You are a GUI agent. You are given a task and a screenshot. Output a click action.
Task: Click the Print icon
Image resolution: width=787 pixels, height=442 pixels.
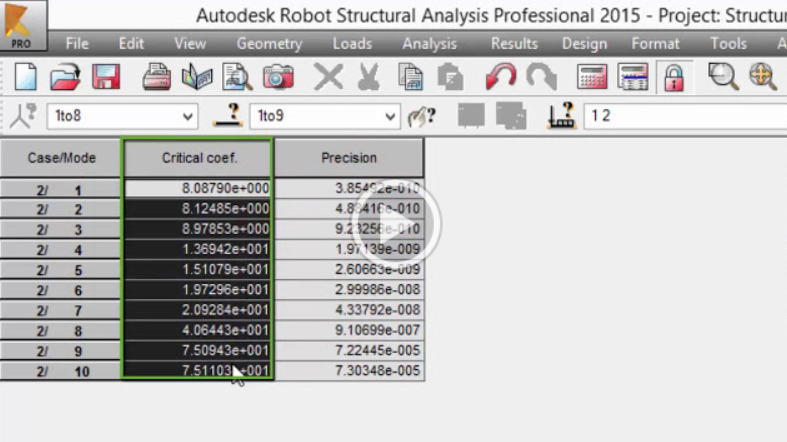click(x=156, y=77)
